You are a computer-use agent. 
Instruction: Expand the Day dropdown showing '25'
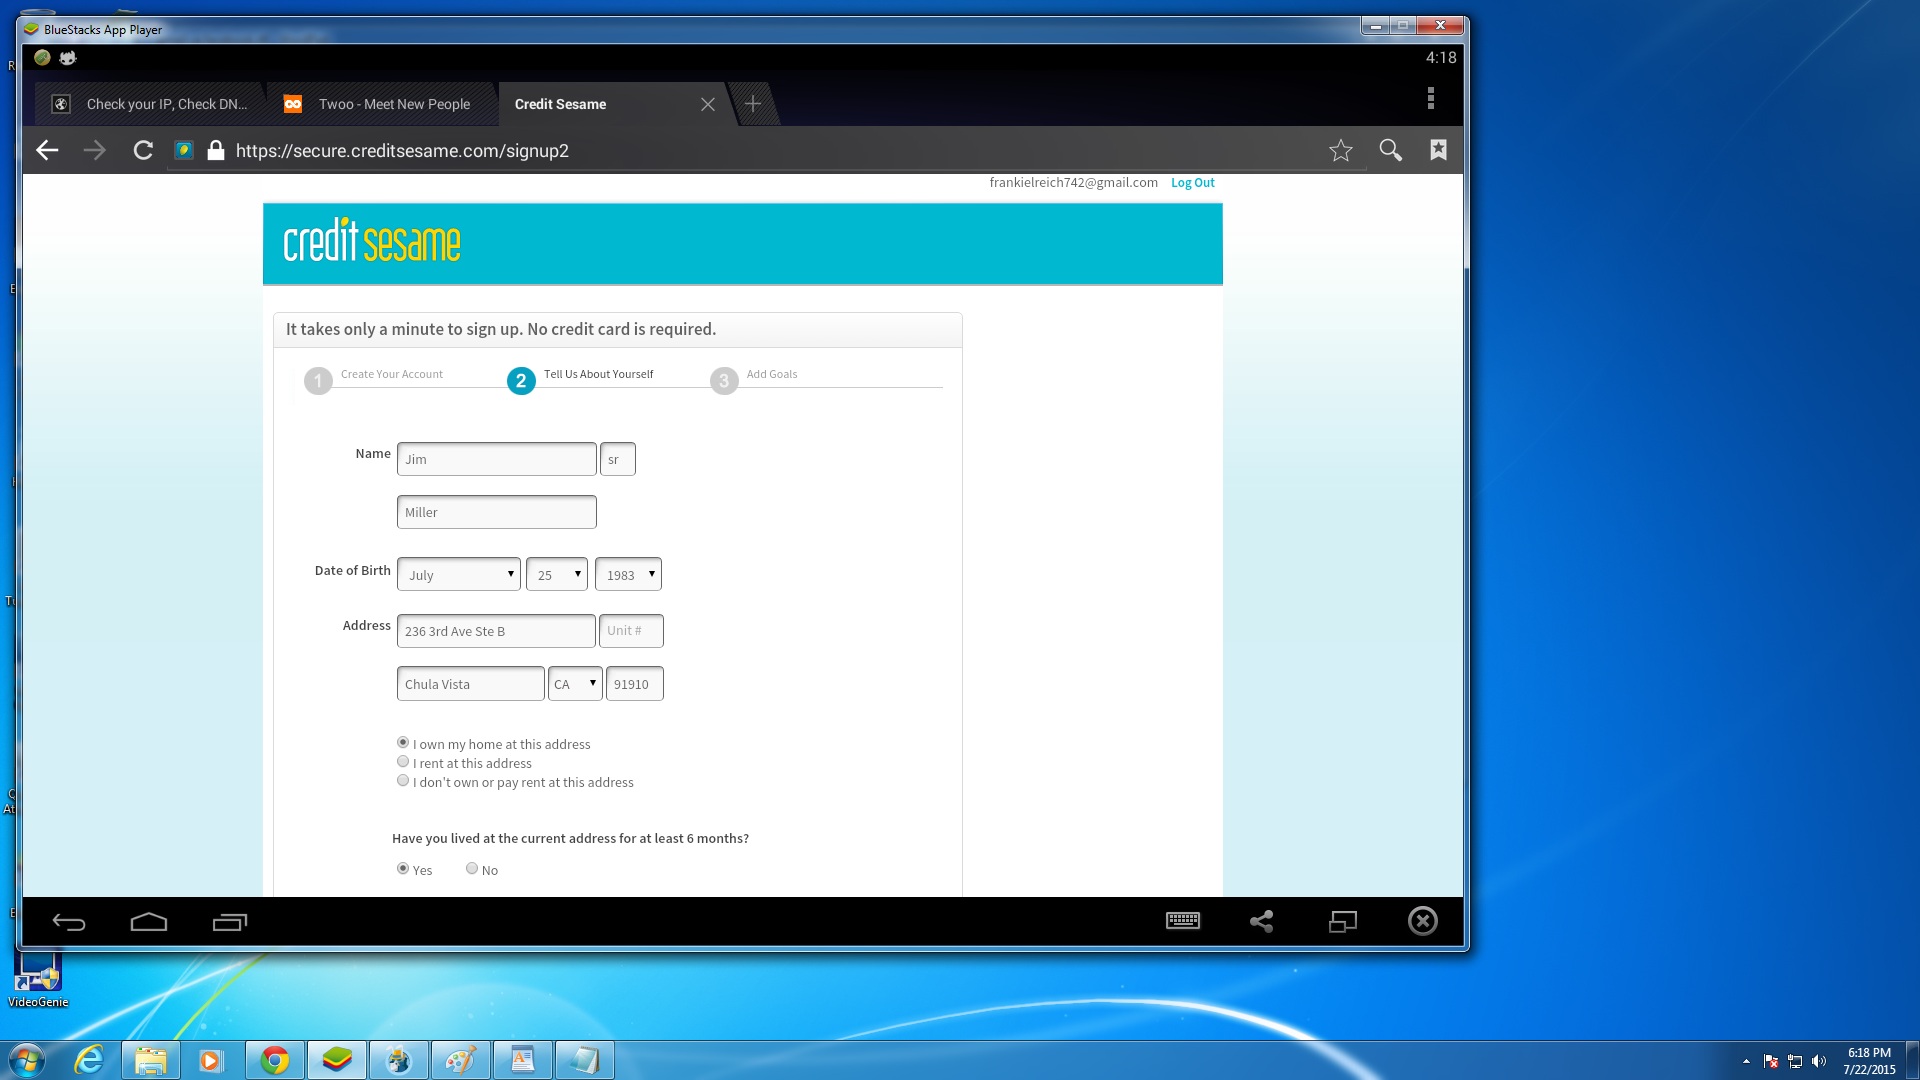point(556,574)
